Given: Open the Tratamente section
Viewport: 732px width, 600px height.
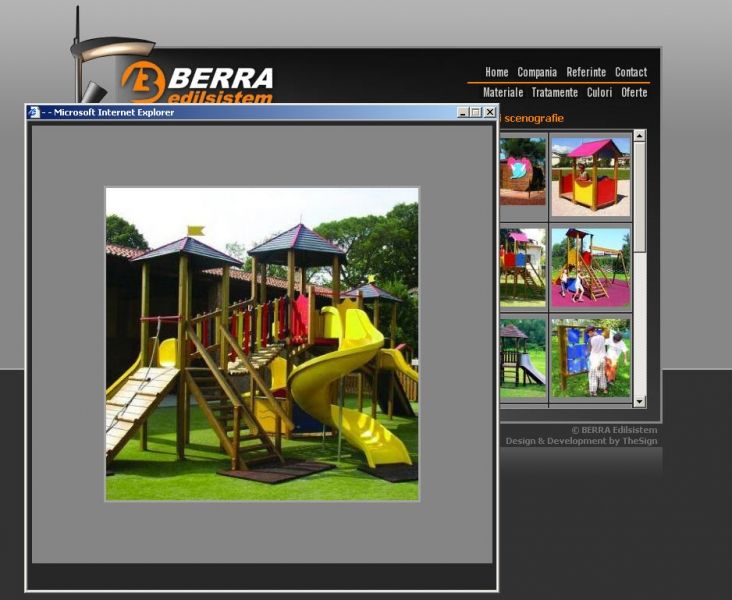Looking at the screenshot, I should click(555, 92).
